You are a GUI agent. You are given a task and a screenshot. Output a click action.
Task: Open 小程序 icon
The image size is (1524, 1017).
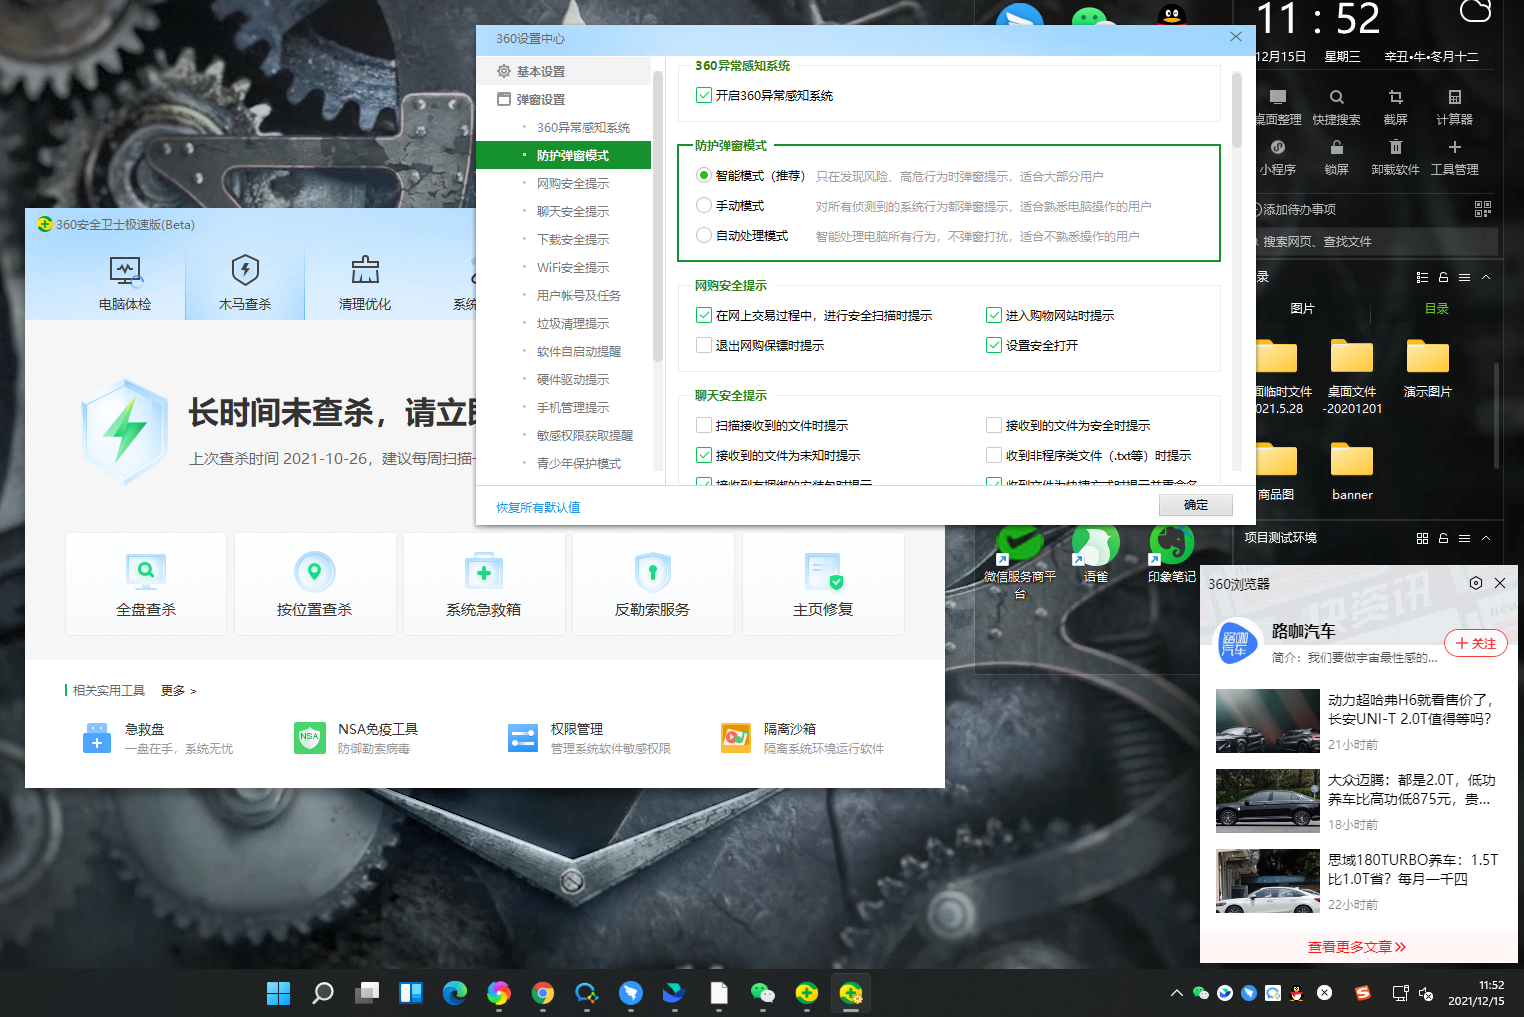(1277, 147)
